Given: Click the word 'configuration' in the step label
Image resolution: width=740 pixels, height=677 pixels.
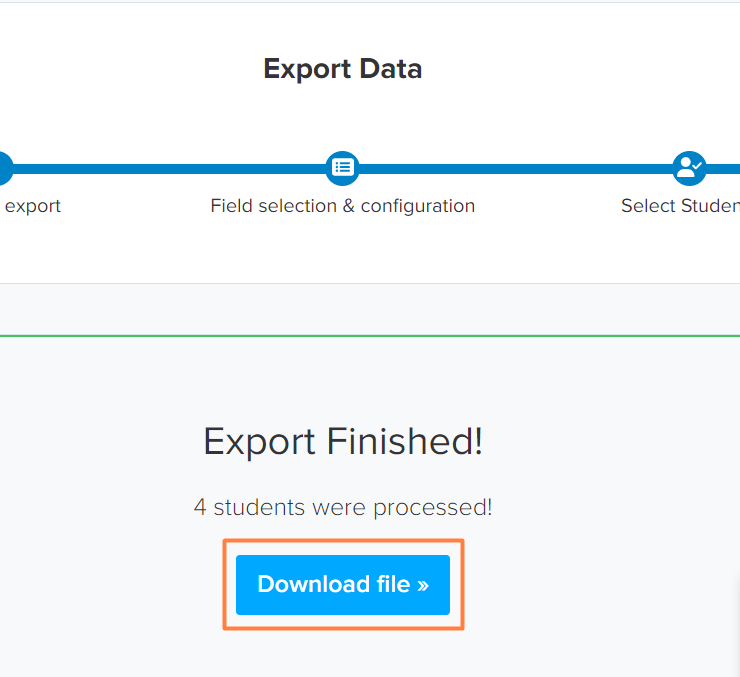Looking at the screenshot, I should (418, 207).
